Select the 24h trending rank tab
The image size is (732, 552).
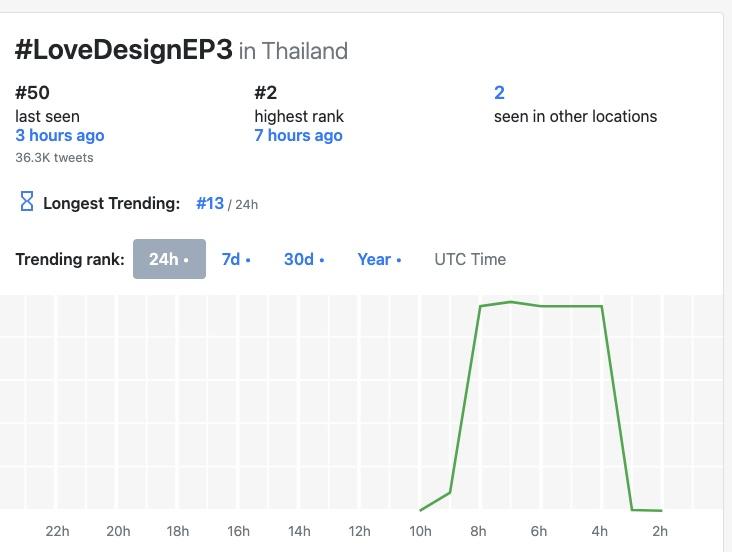tap(169, 259)
